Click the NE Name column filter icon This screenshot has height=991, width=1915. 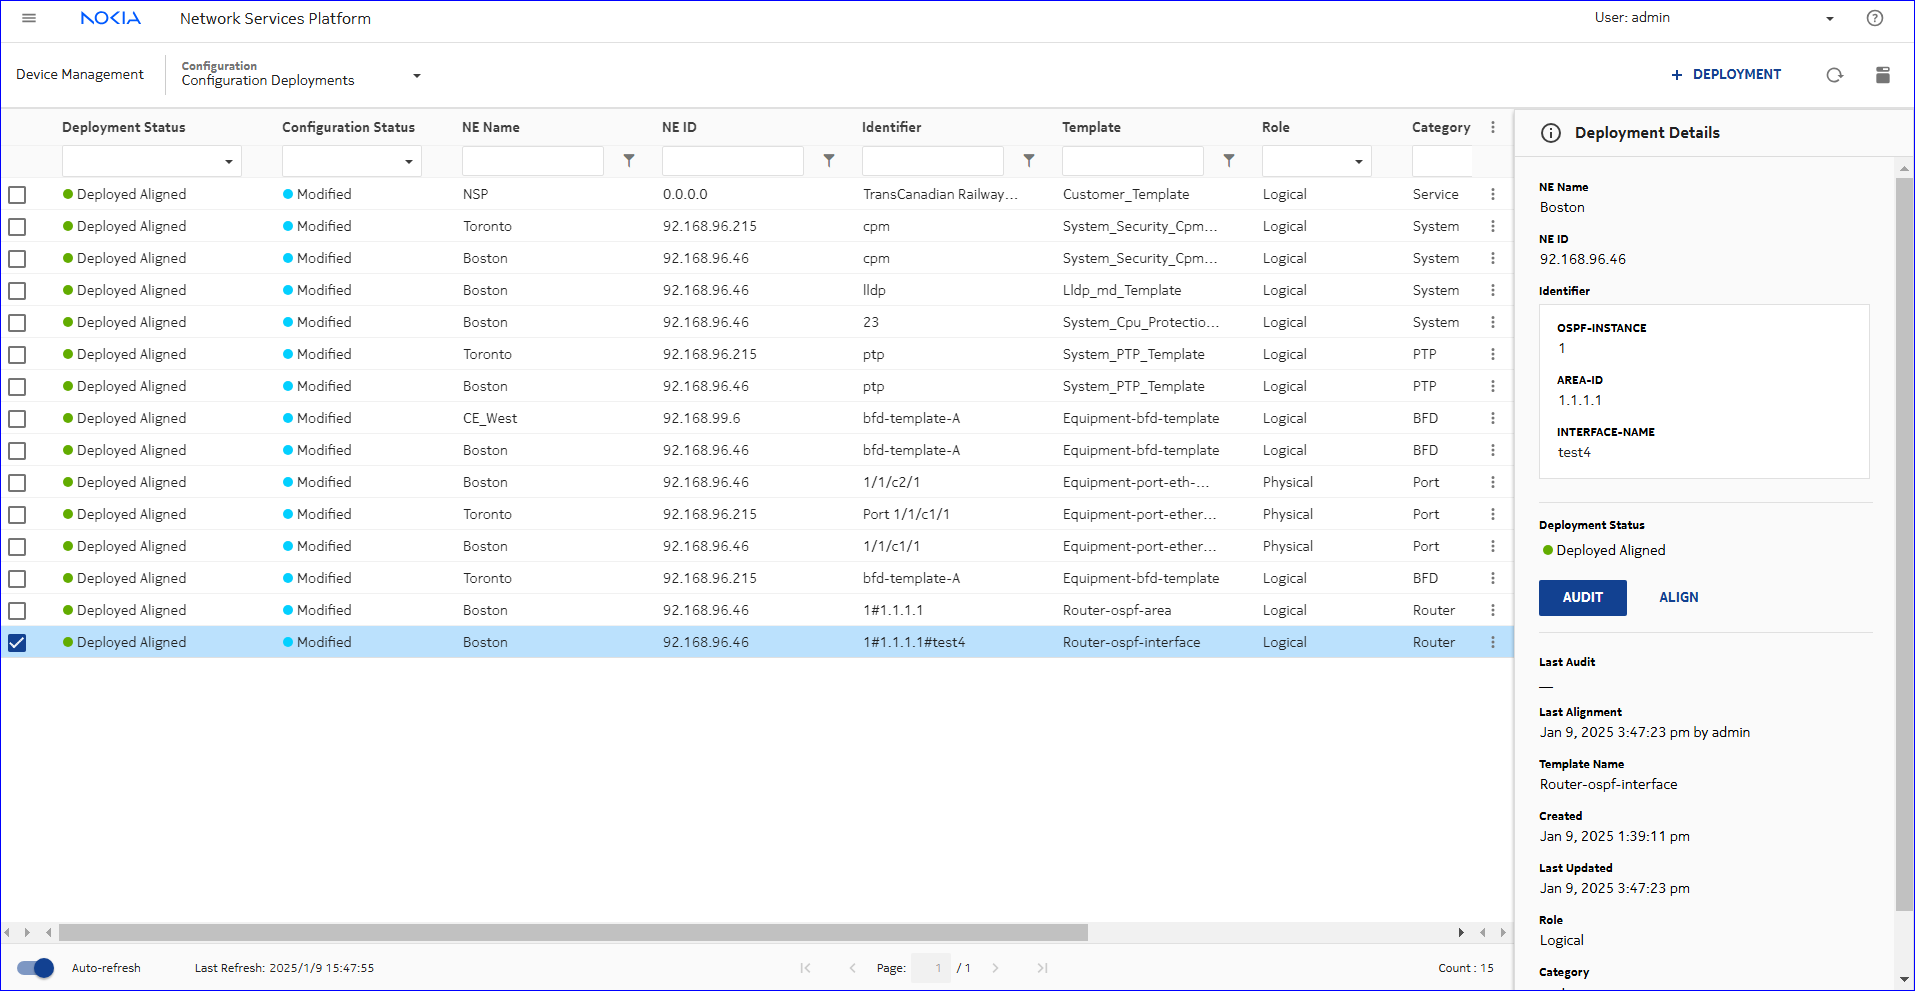(x=629, y=161)
